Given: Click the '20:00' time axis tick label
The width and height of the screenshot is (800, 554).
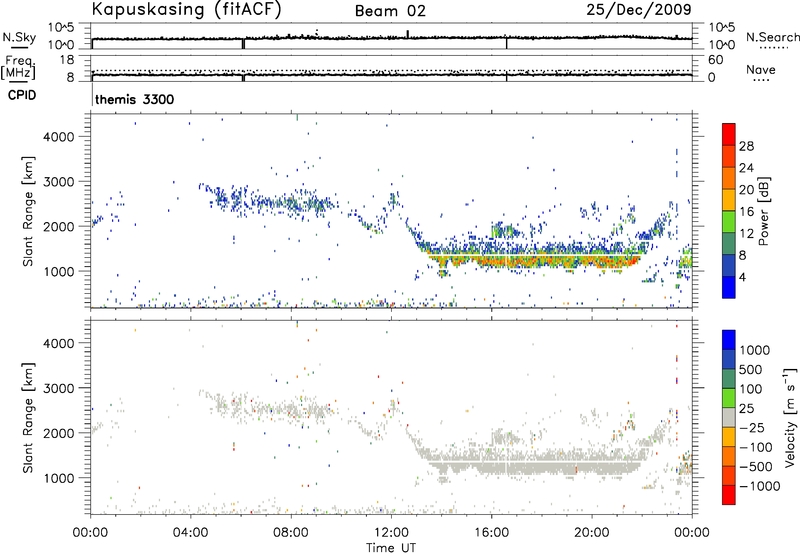Looking at the screenshot, I should click(x=592, y=533).
